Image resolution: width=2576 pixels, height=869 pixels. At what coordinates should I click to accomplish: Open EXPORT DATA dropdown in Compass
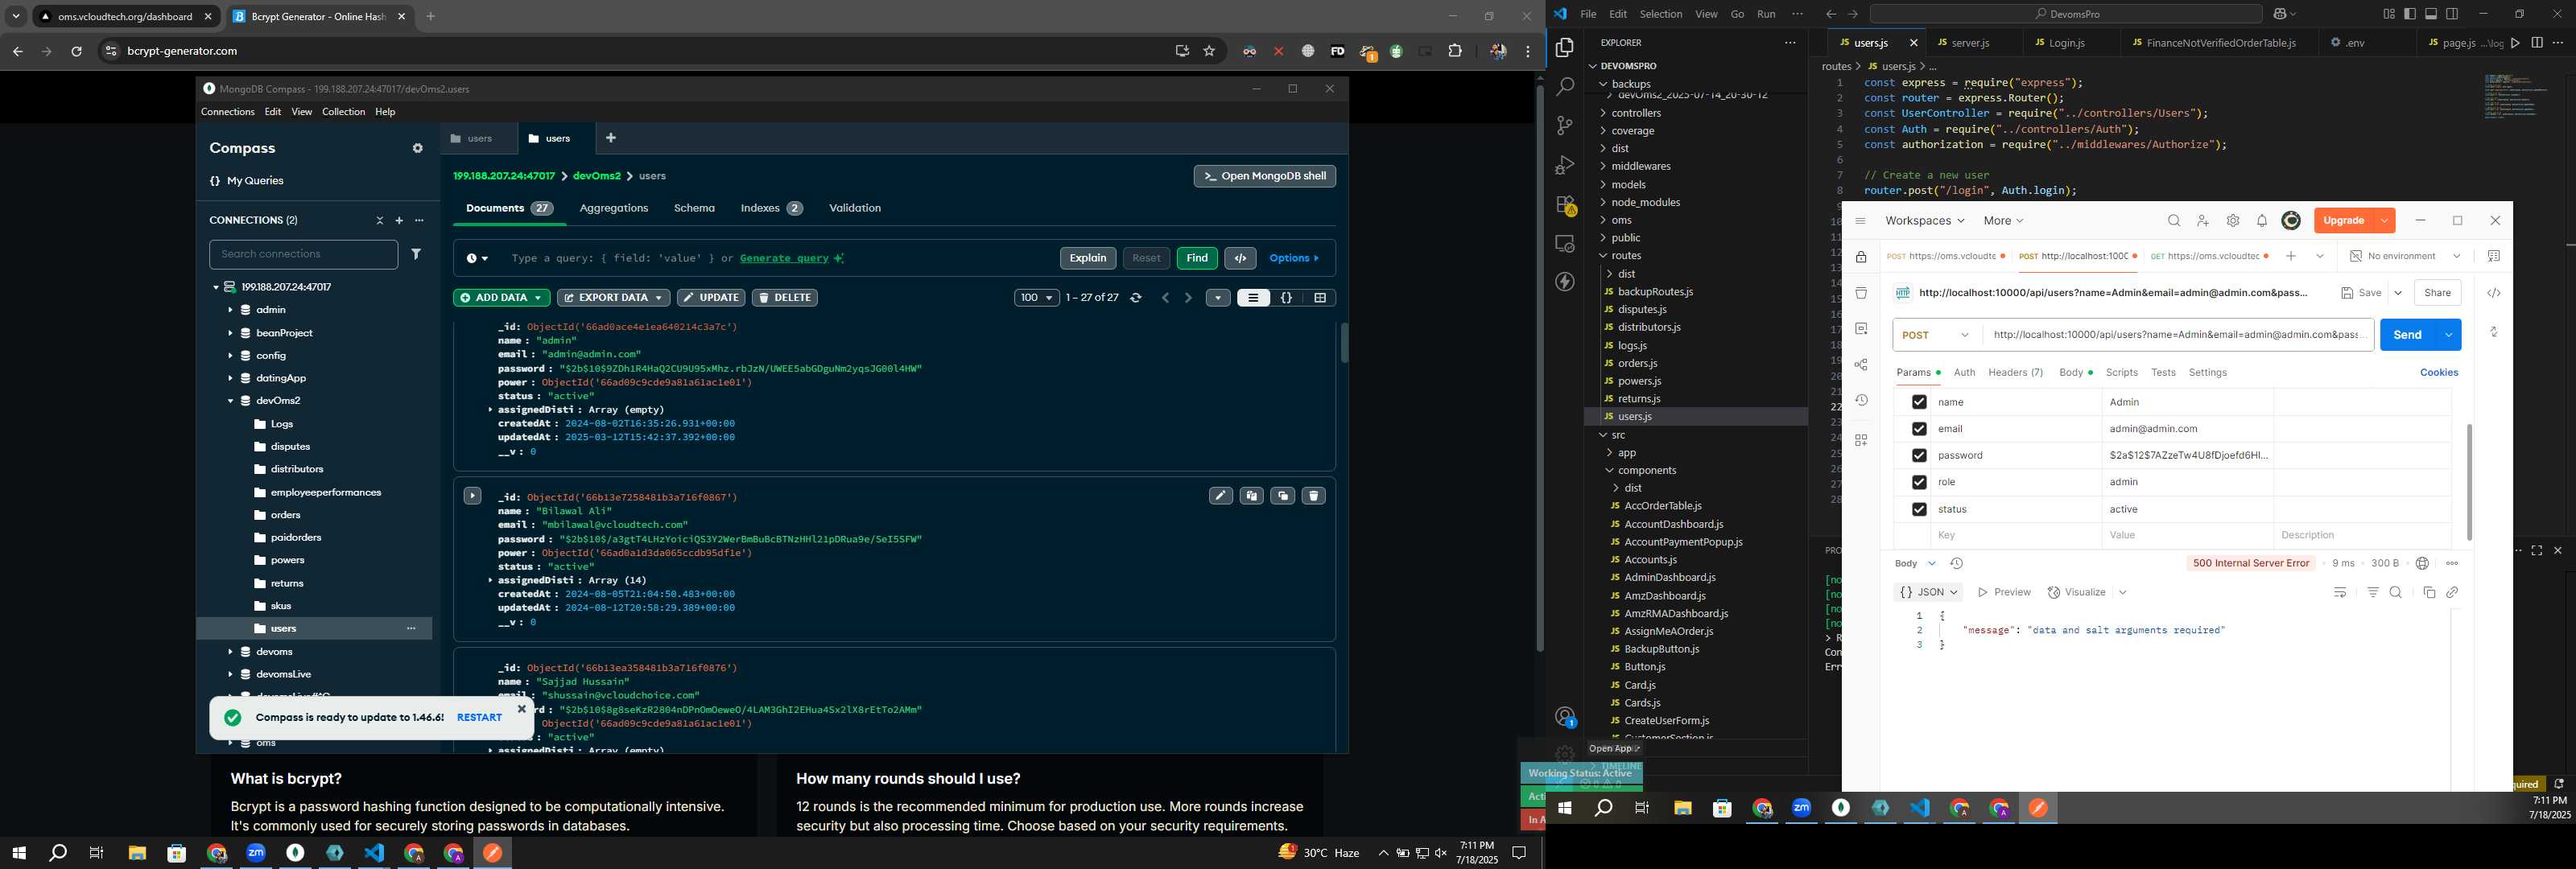pyautogui.click(x=613, y=298)
